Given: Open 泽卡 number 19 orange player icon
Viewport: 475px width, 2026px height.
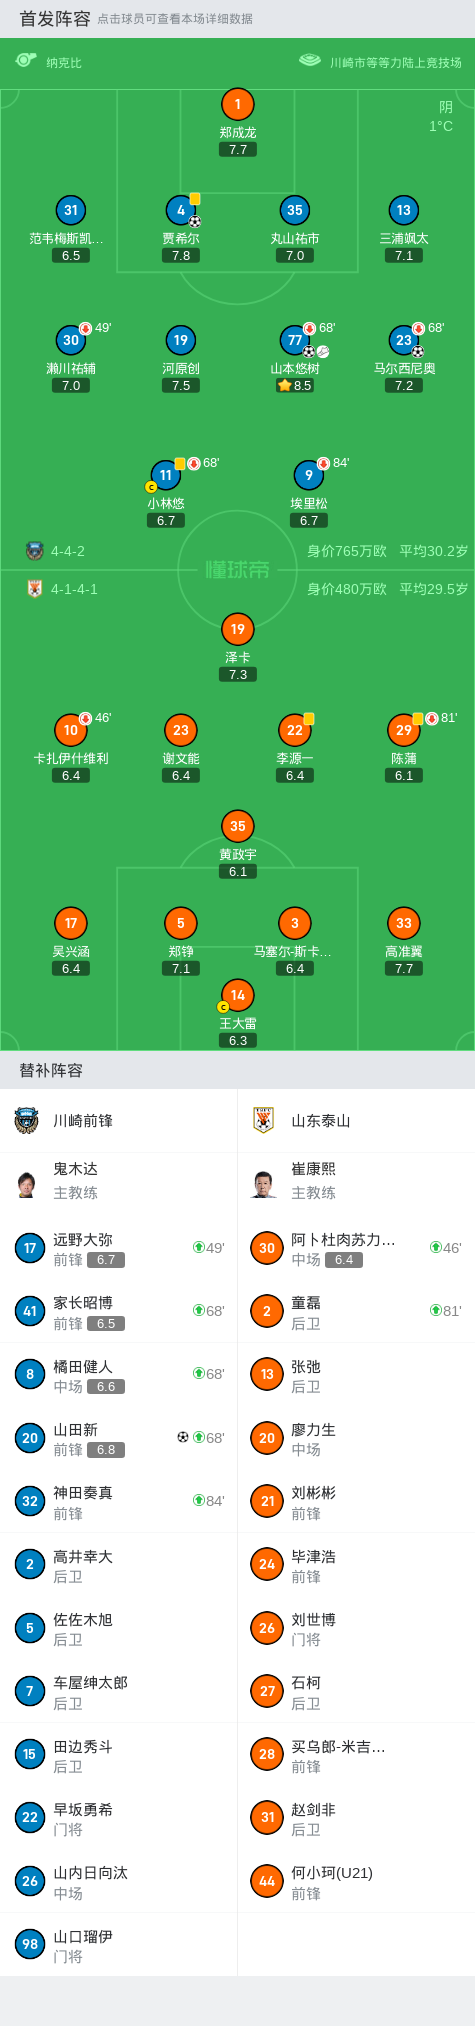Looking at the screenshot, I should pos(237,629).
